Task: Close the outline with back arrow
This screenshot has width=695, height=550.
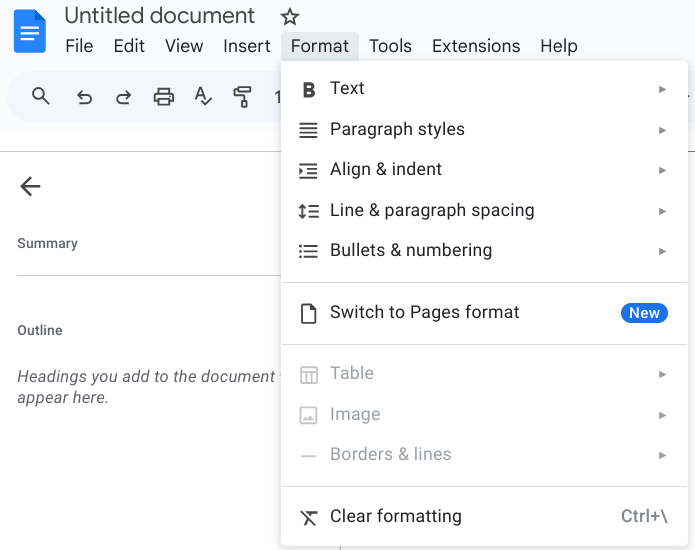Action: click(x=30, y=186)
